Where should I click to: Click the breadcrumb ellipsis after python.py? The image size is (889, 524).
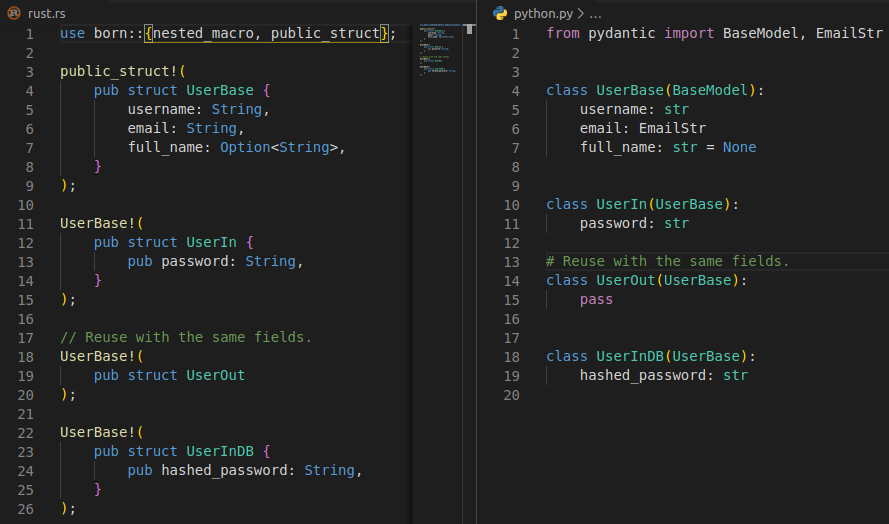(595, 14)
